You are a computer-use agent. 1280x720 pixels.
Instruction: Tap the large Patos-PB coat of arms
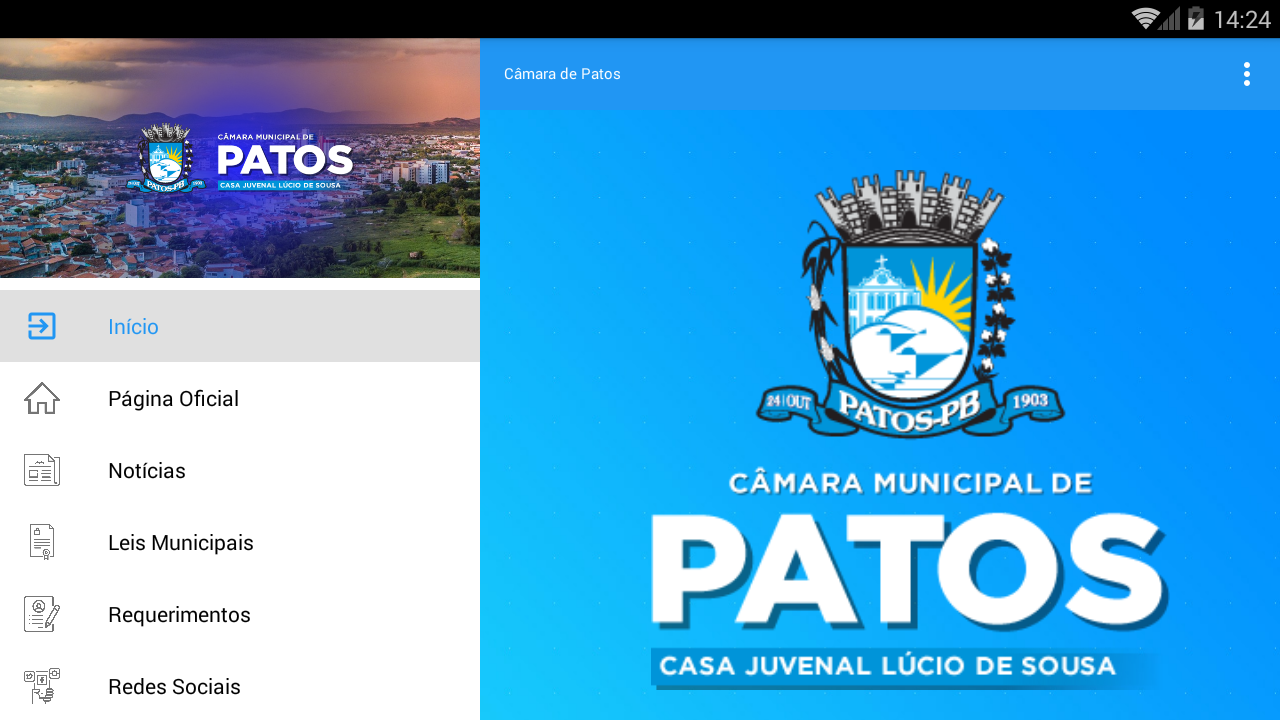tap(909, 304)
